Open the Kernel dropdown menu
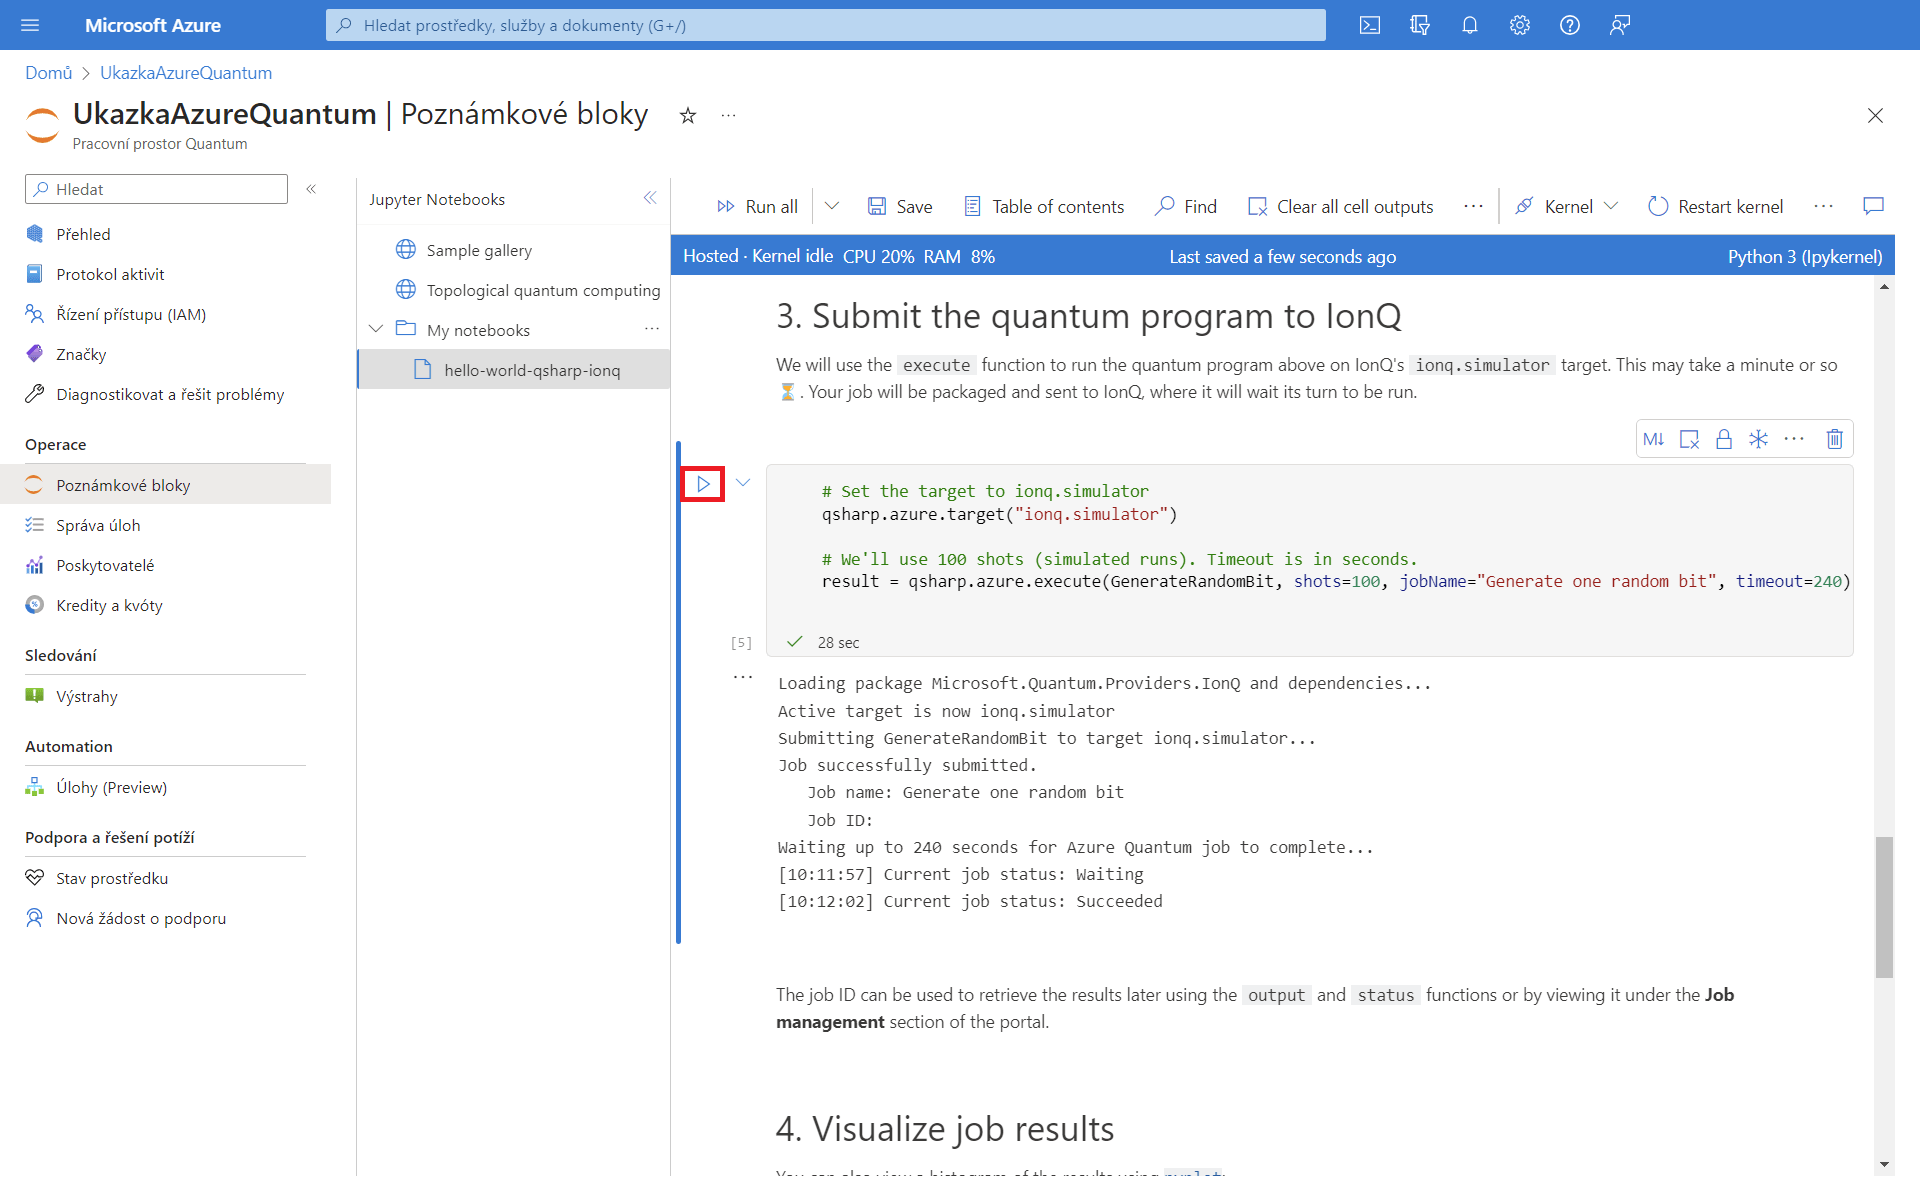The height and width of the screenshot is (1200, 1920). point(1567,206)
